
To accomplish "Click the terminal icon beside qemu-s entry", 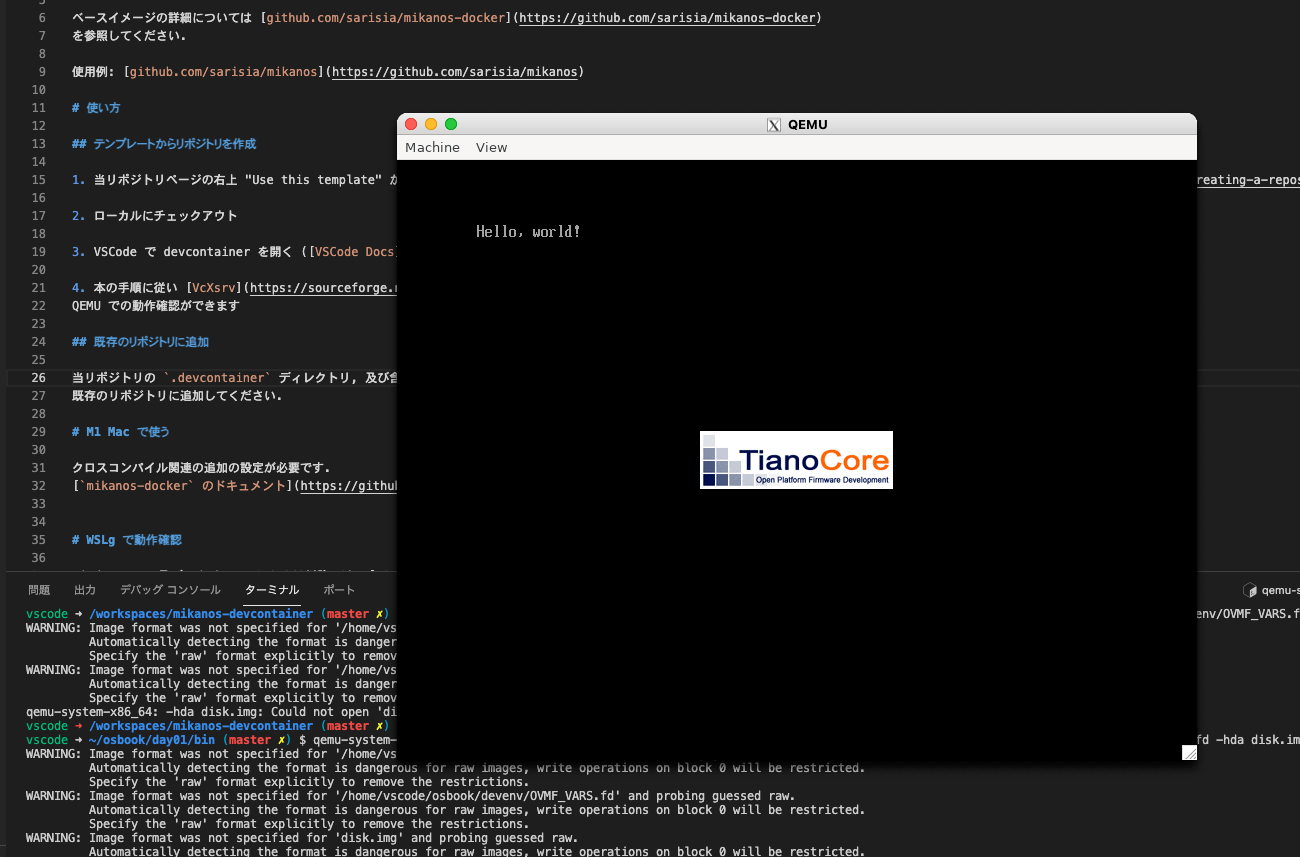I will pos(1249,590).
